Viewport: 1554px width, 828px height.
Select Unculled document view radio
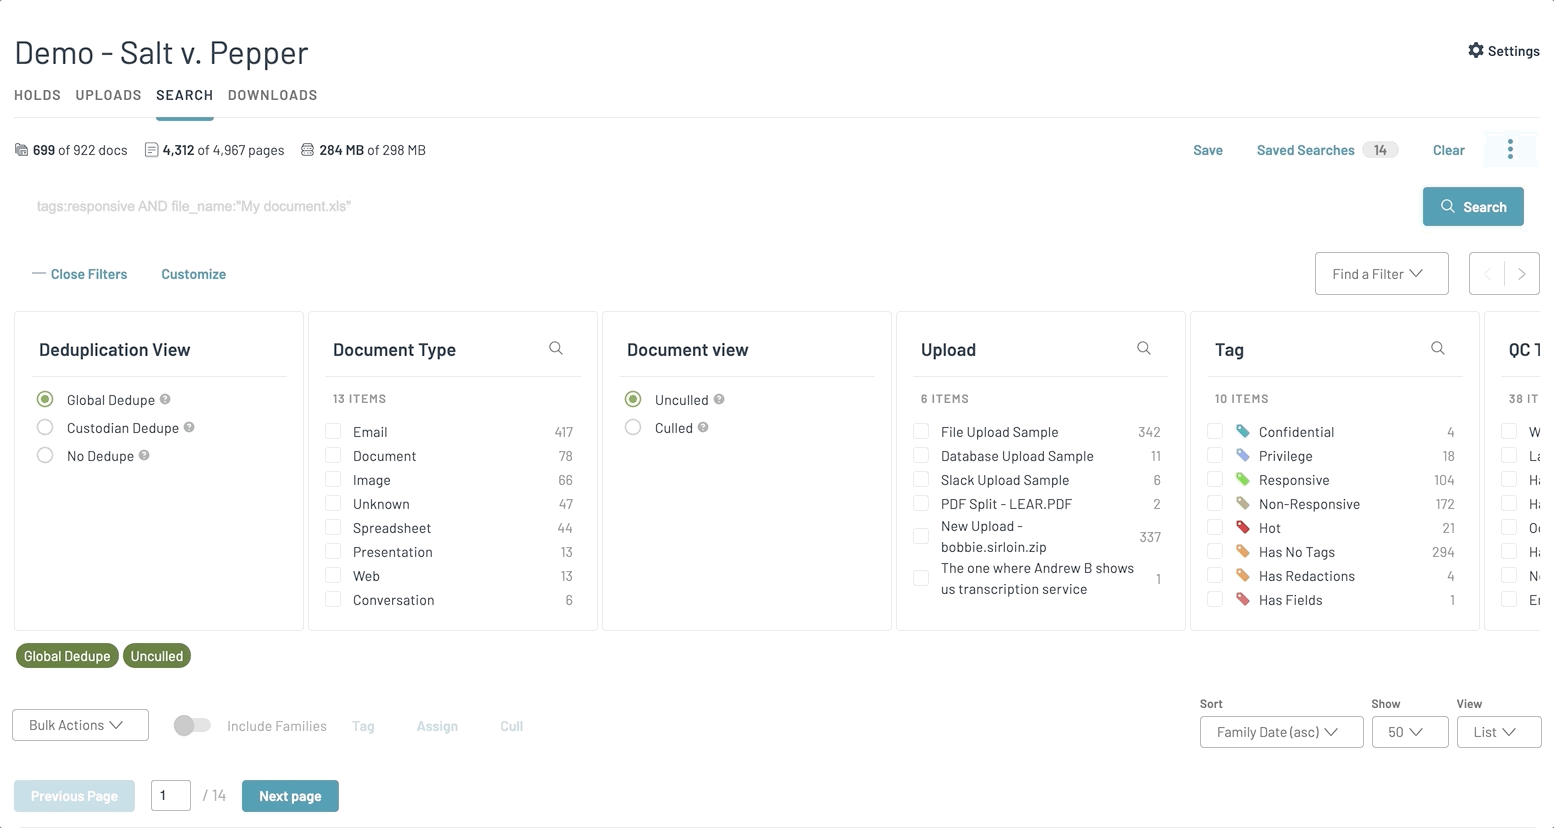(x=633, y=399)
